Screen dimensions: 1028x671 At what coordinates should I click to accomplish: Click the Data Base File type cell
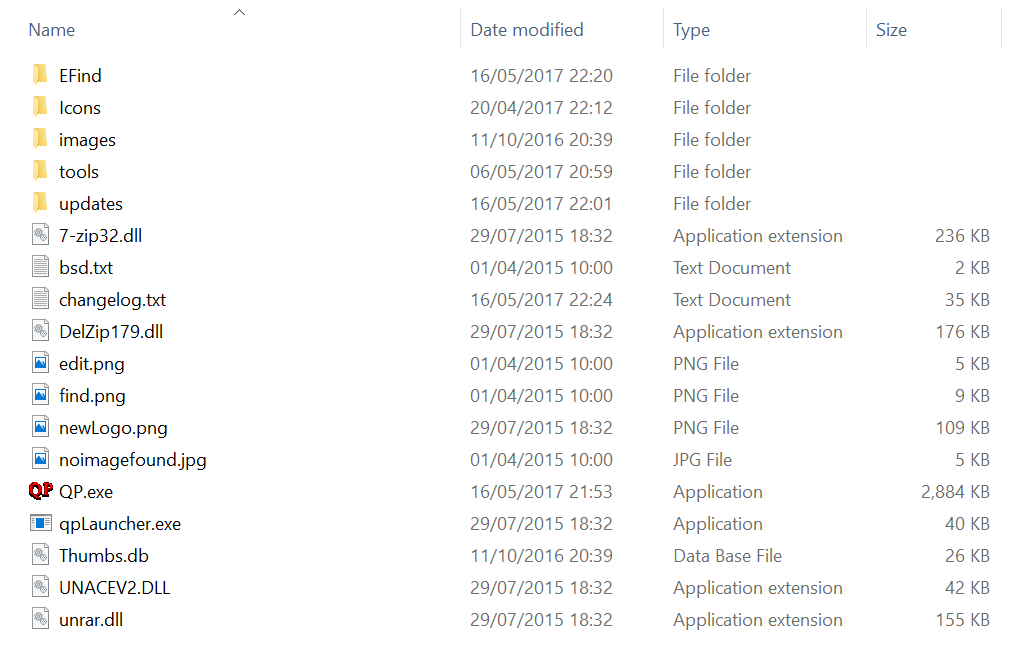click(727, 556)
